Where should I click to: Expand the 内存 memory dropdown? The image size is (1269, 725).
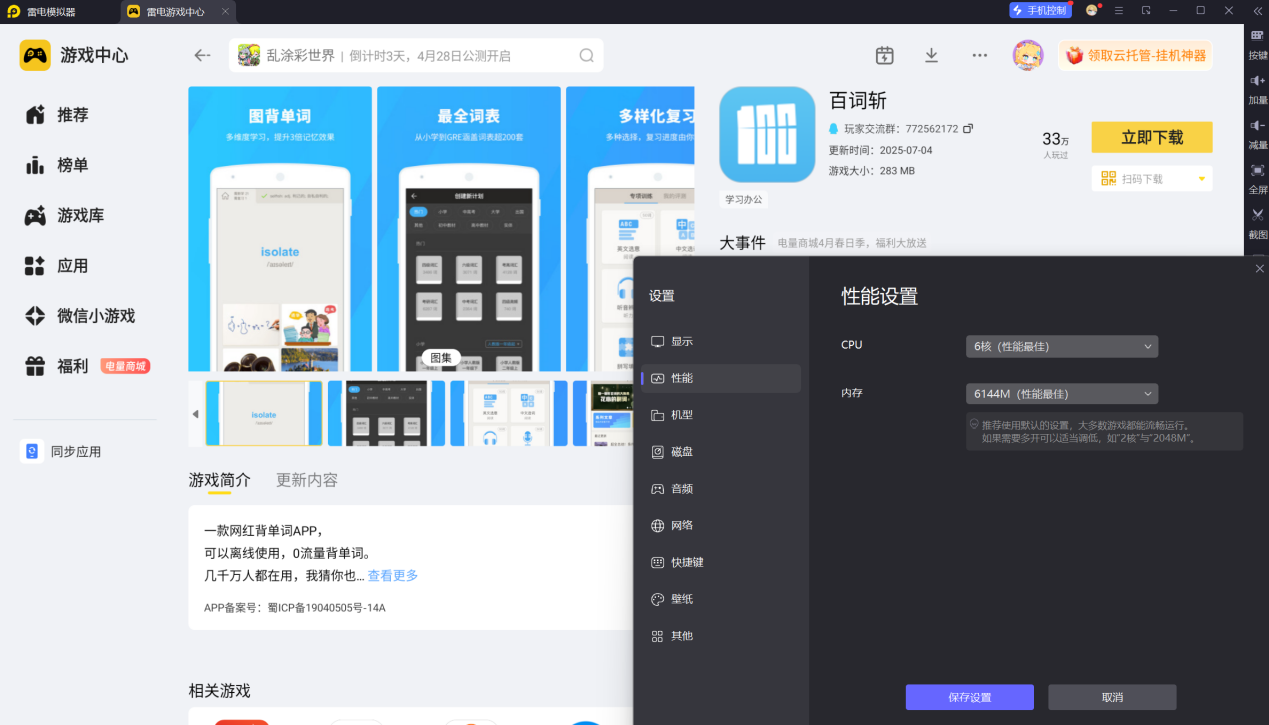click(x=1062, y=394)
